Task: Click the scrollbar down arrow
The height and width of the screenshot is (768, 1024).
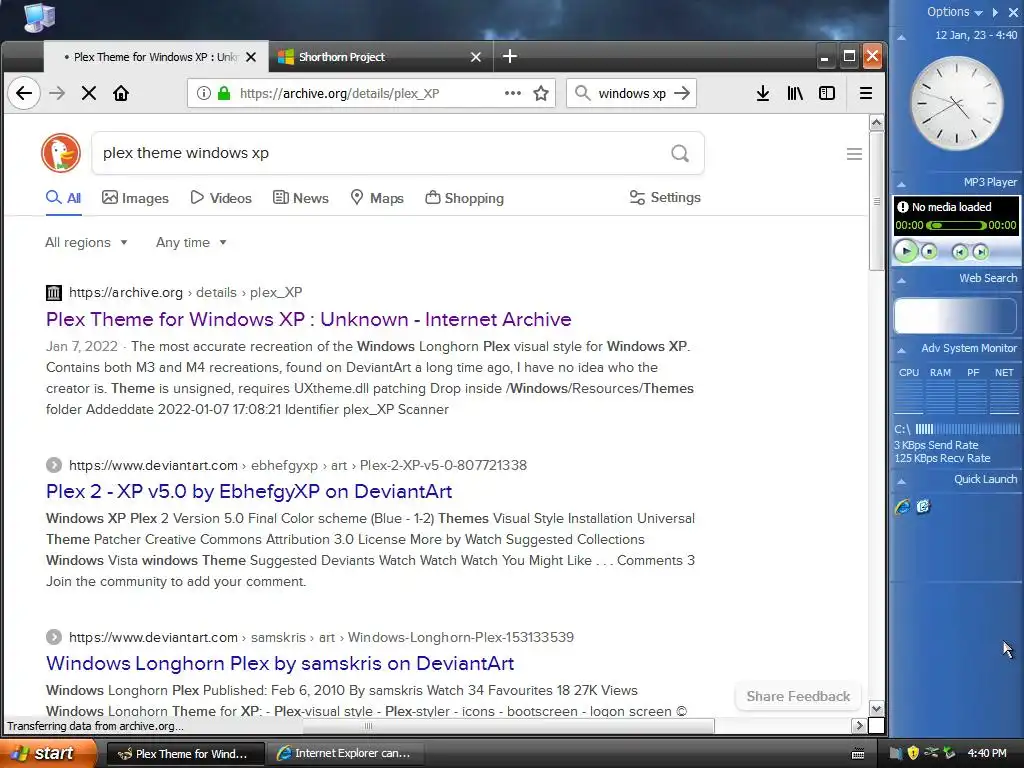Action: (x=876, y=709)
